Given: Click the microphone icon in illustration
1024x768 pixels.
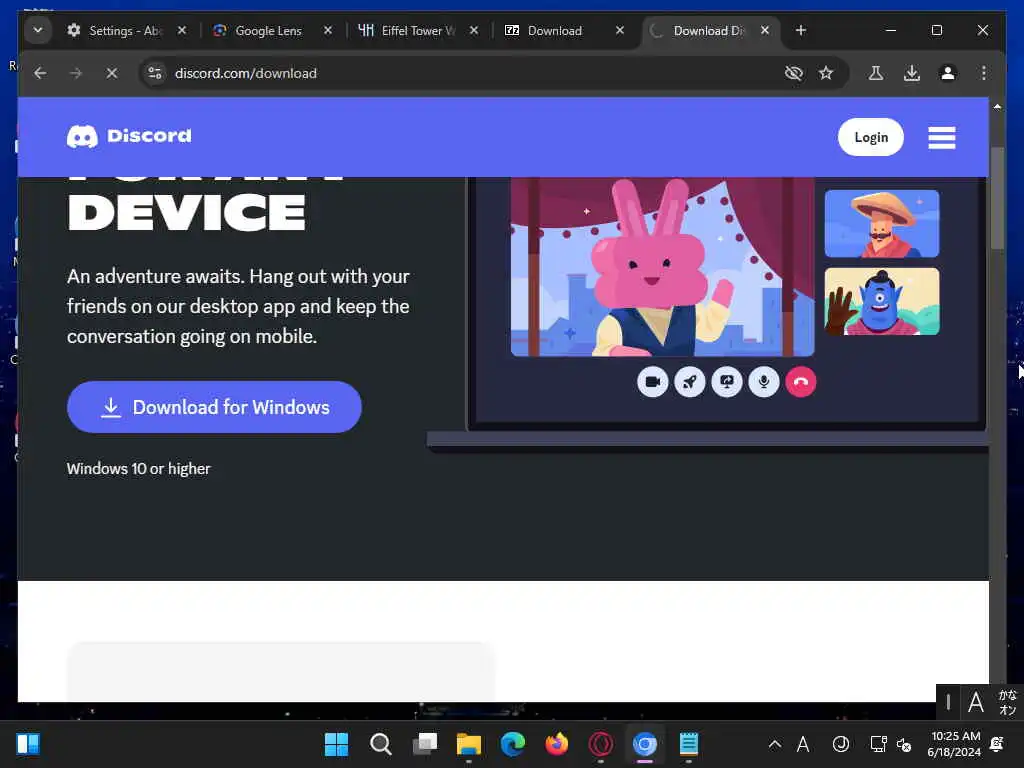Looking at the screenshot, I should pyautogui.click(x=764, y=382).
